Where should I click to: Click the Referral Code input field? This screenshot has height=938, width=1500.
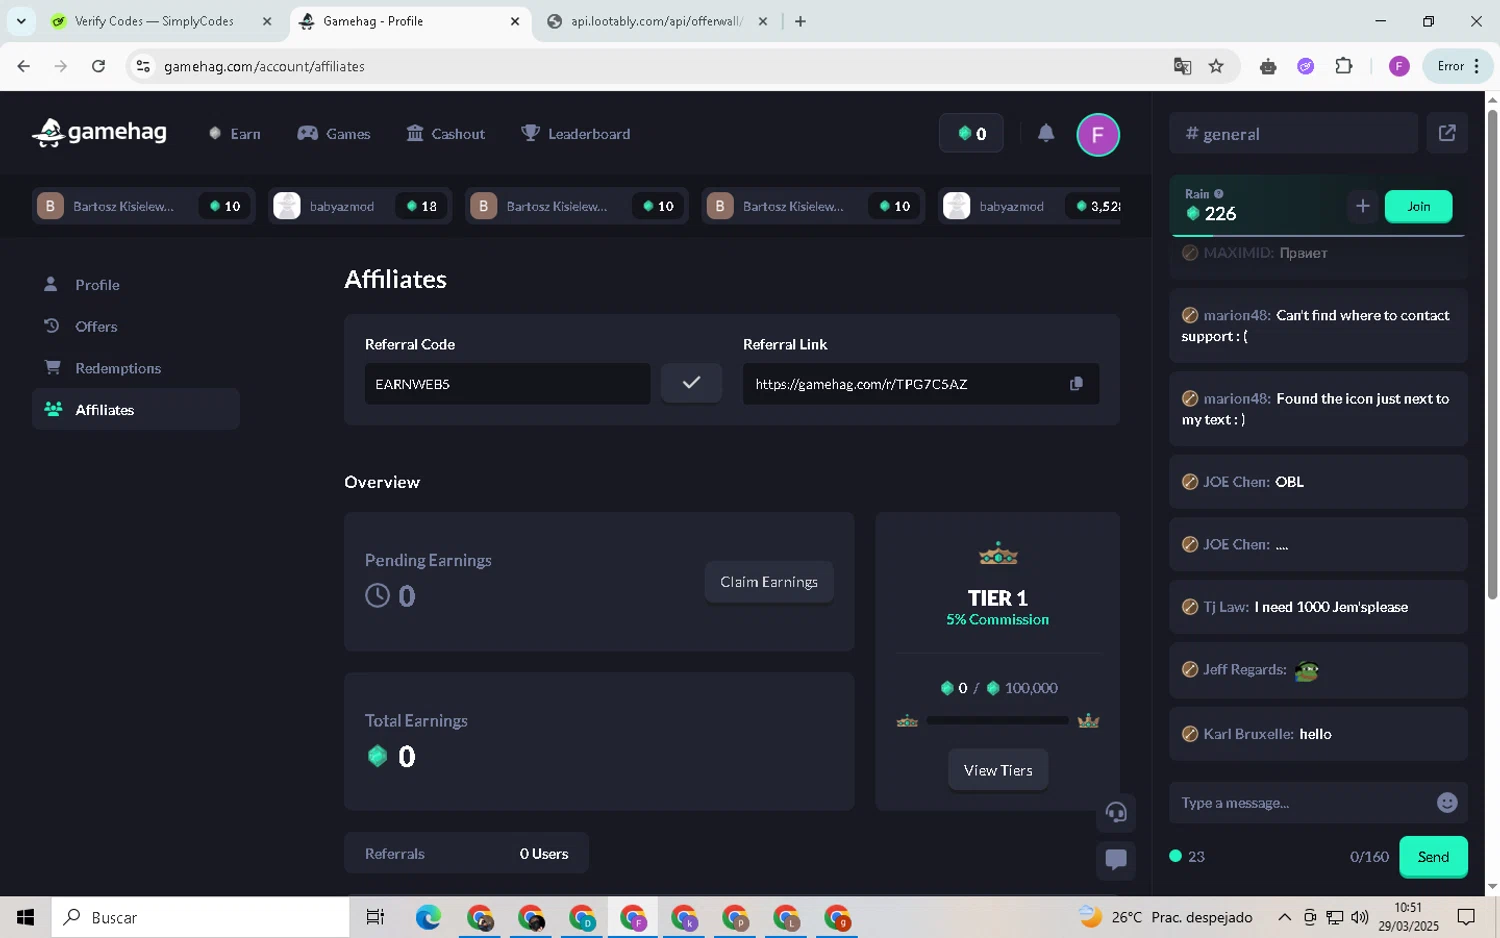pos(507,384)
